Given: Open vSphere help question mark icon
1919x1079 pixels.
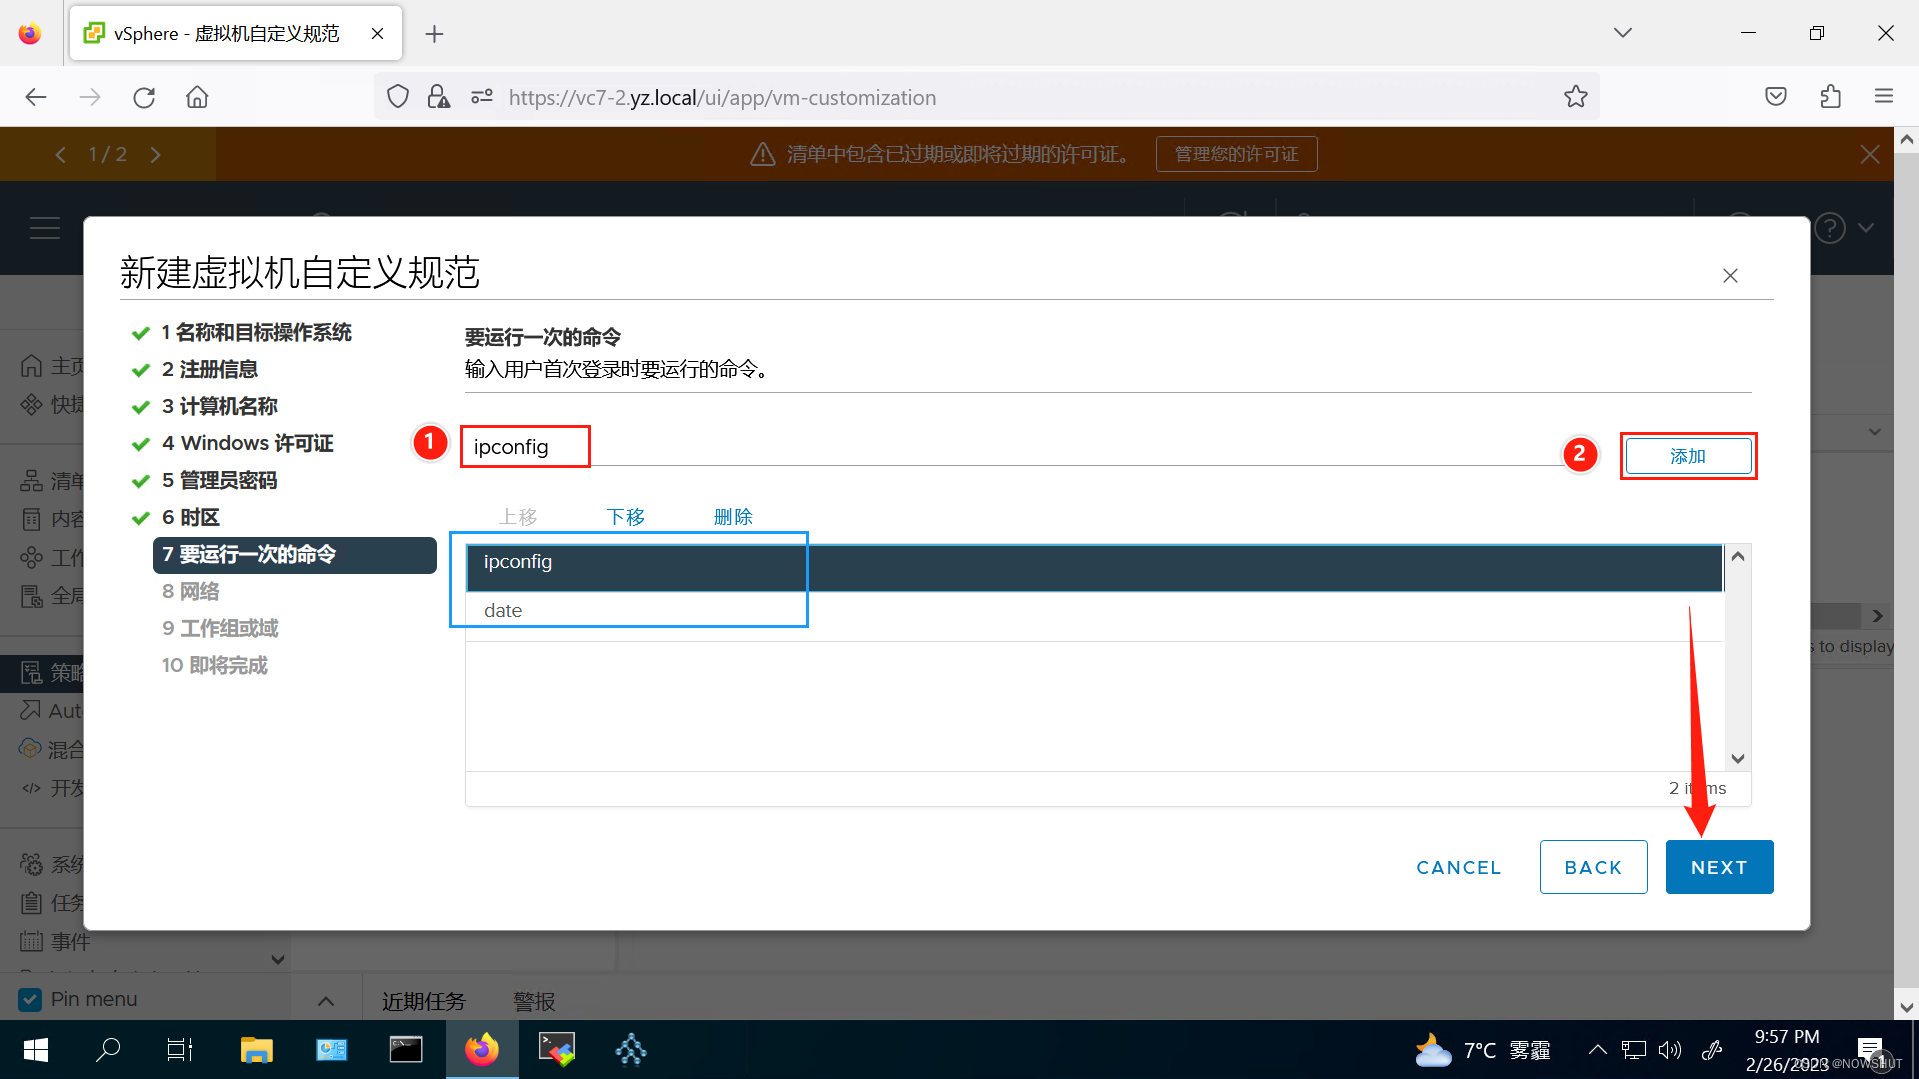Looking at the screenshot, I should pyautogui.click(x=1830, y=228).
